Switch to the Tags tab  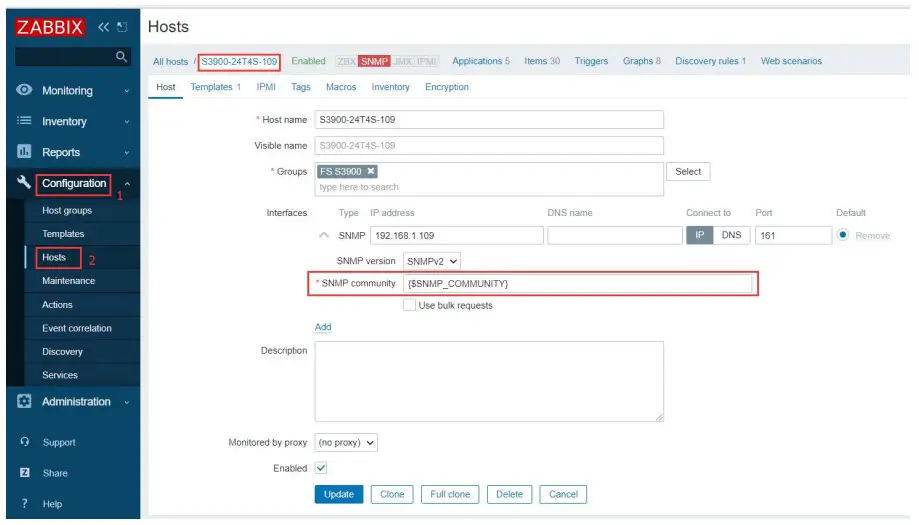click(x=301, y=87)
